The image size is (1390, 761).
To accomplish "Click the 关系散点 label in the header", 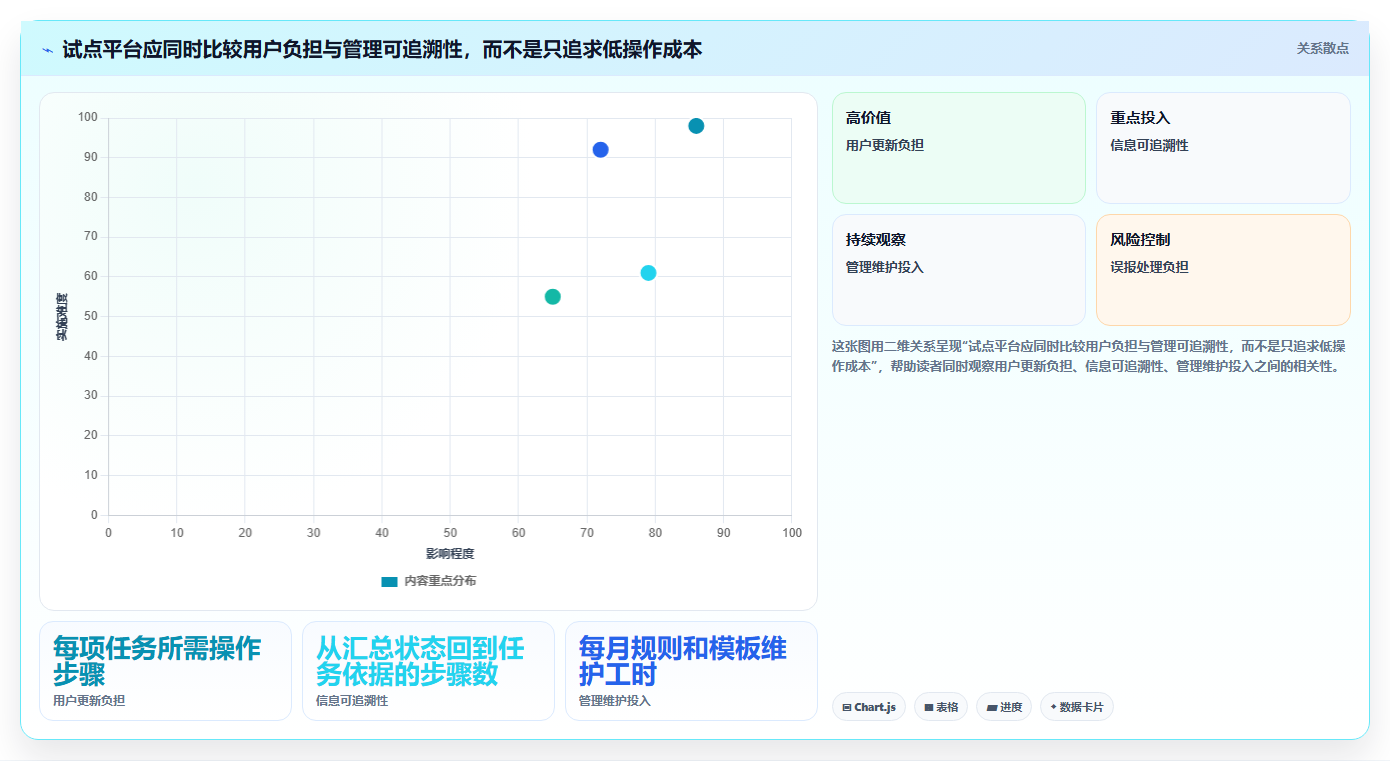I will pos(1323,48).
